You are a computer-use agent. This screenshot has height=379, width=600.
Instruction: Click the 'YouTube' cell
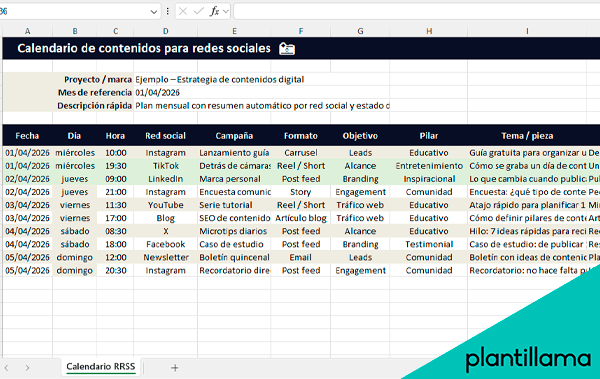[165, 205]
